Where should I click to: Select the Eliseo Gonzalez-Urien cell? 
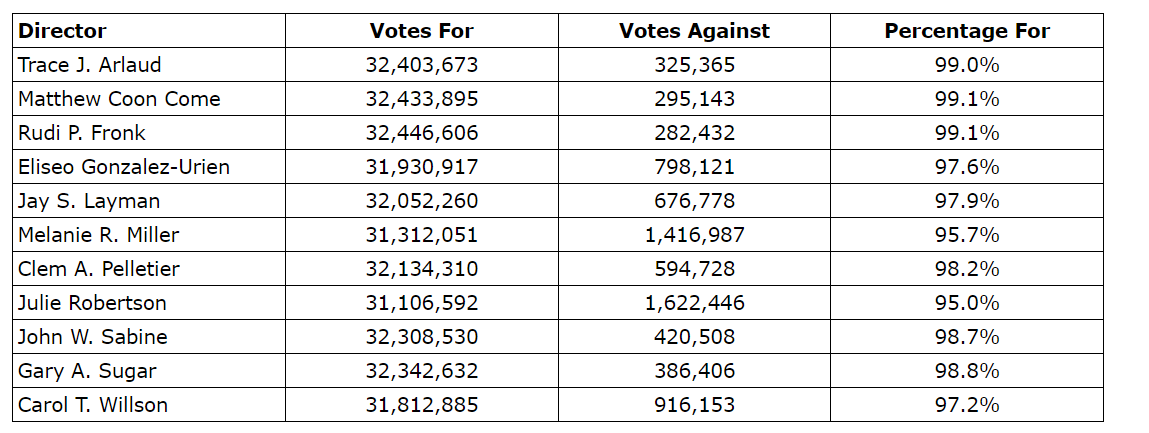click(124, 167)
